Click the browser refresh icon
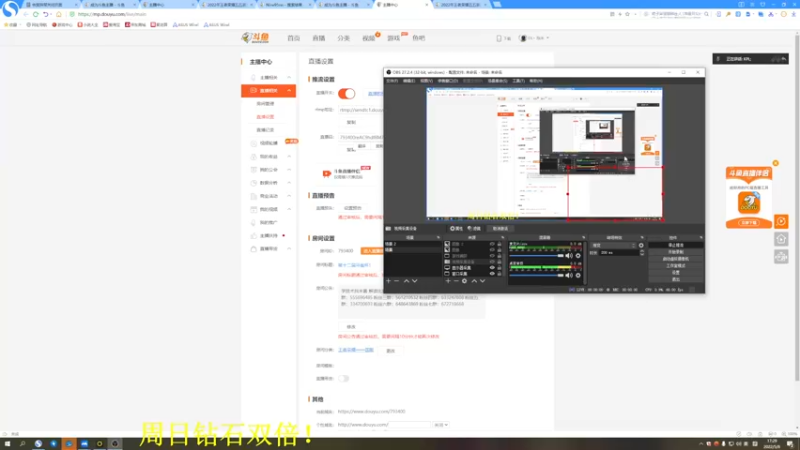800x450 pixels. click(36, 14)
